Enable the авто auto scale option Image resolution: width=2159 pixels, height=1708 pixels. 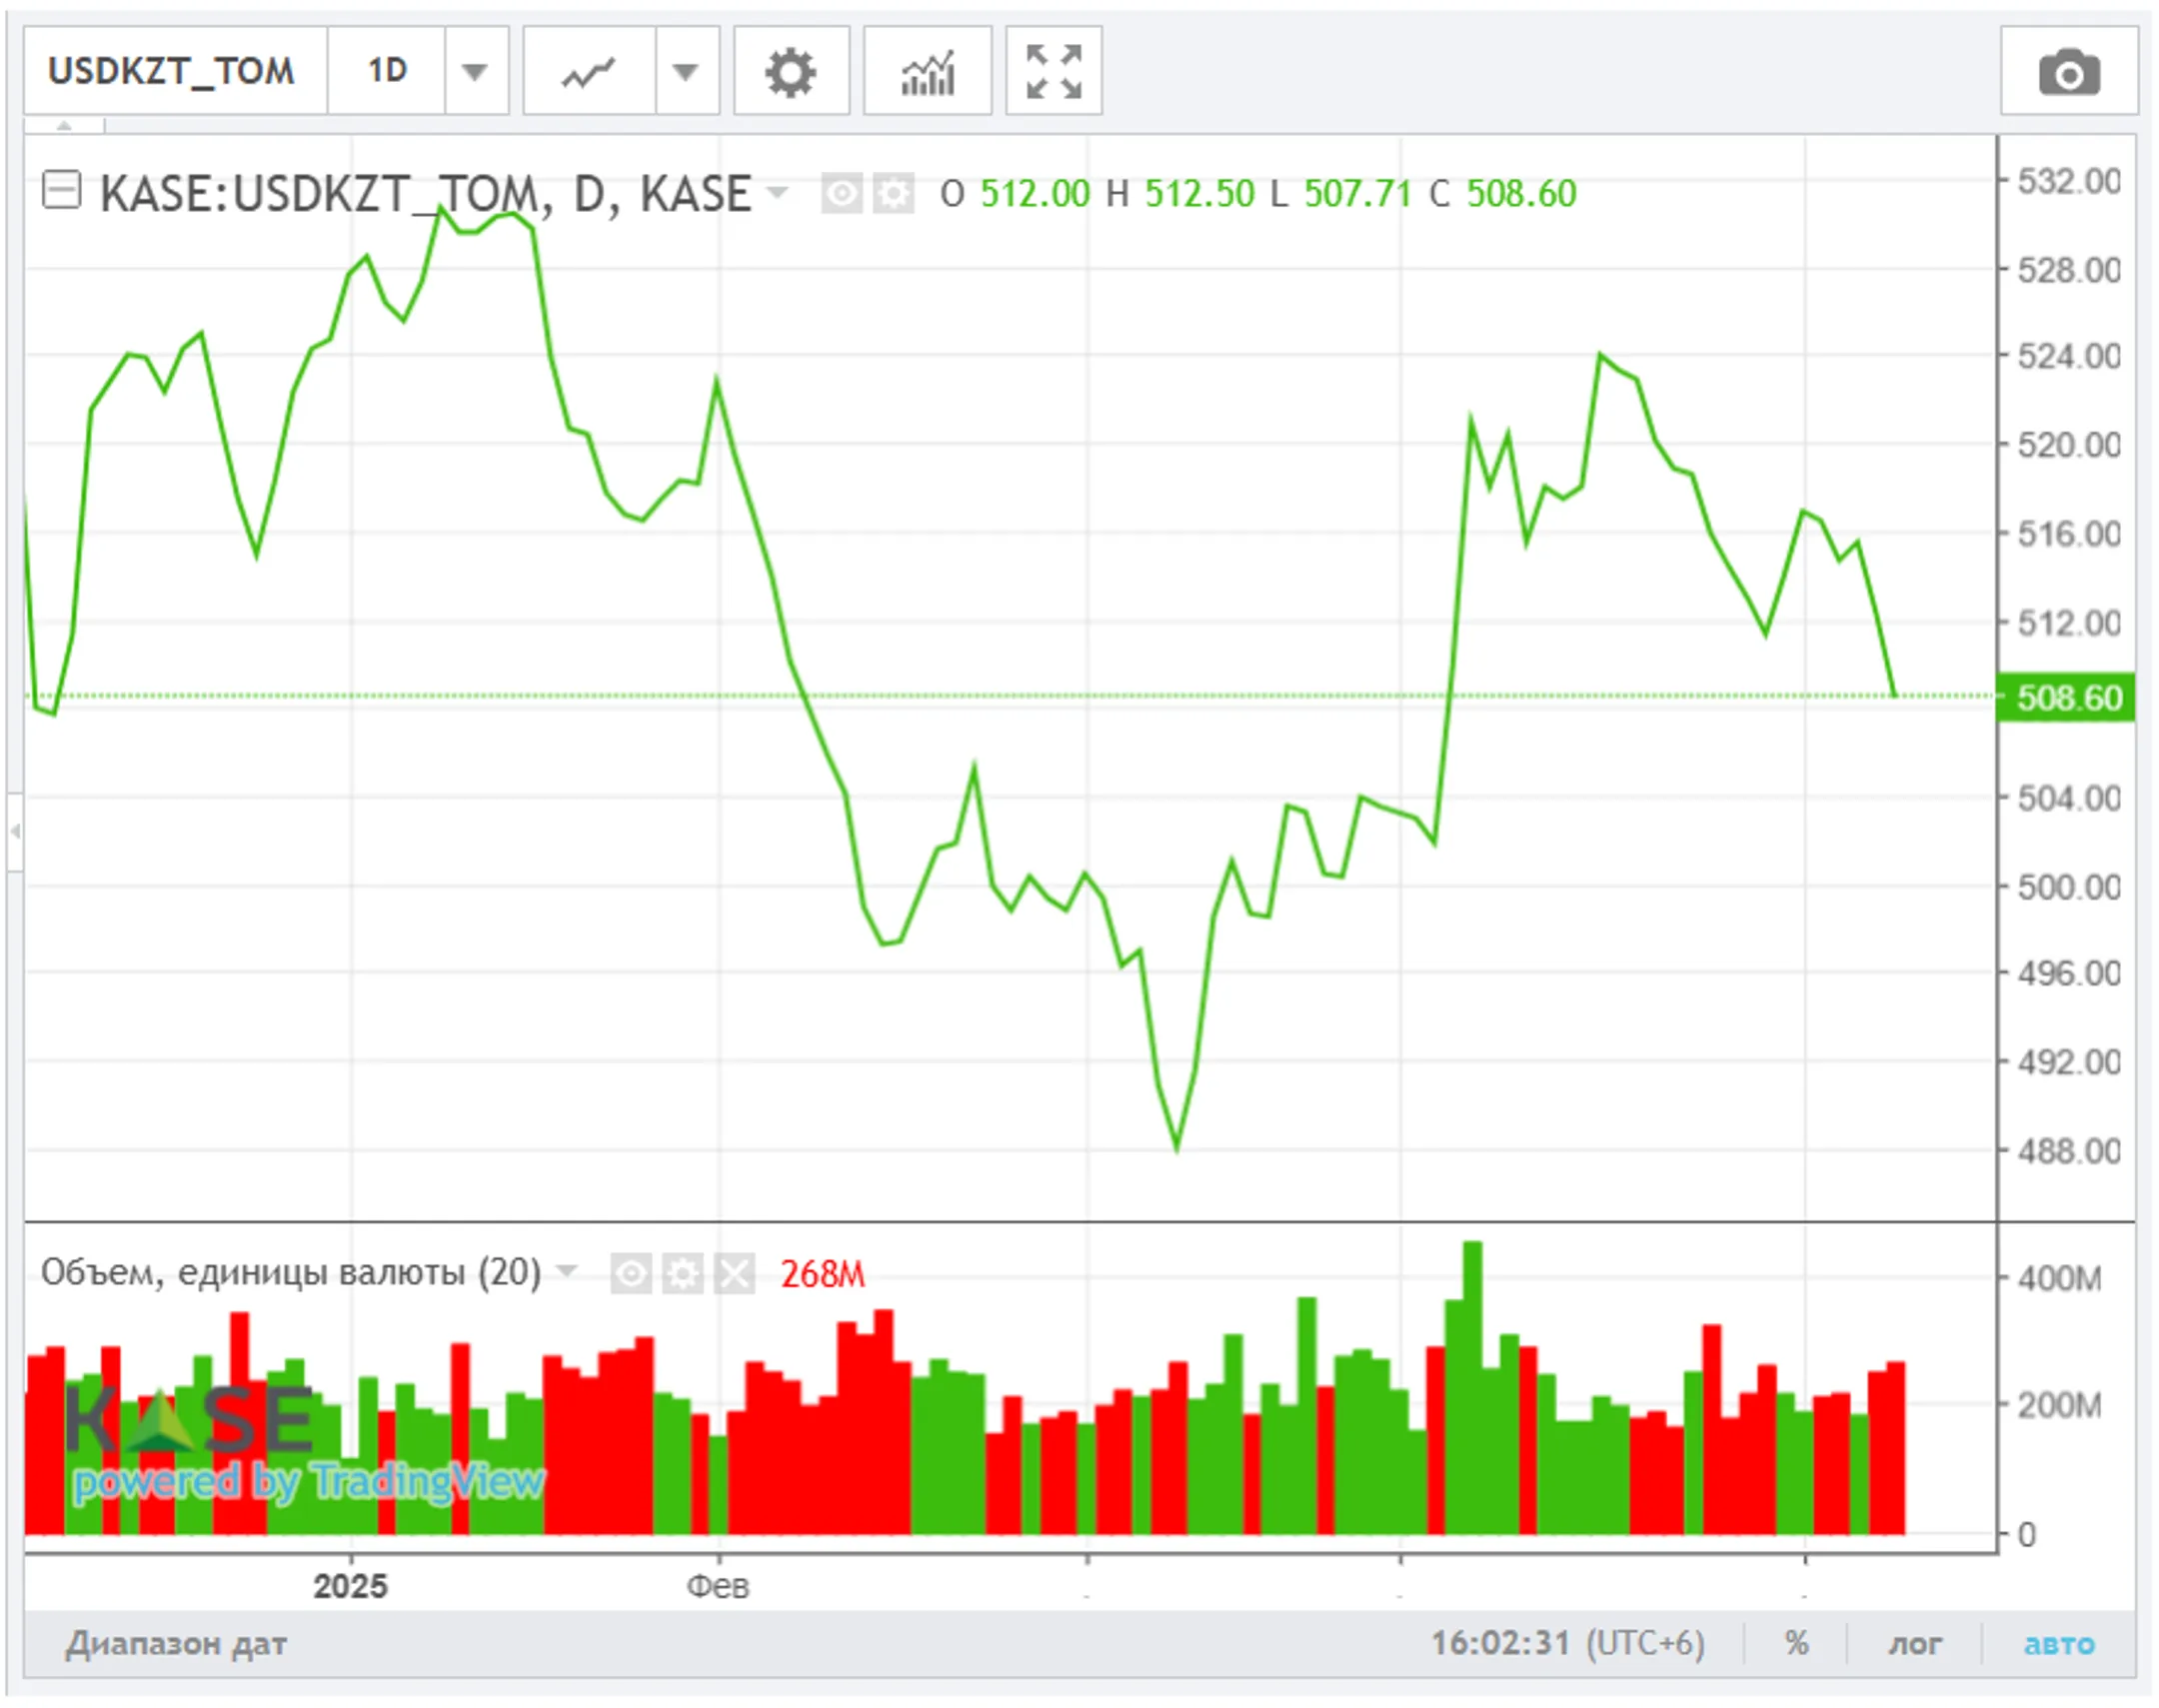click(x=2058, y=1644)
